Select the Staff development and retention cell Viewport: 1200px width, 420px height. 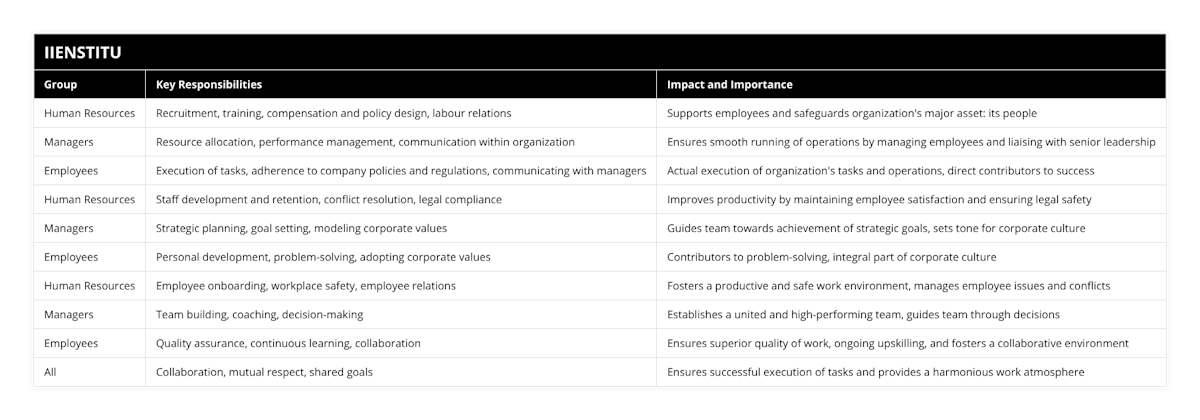[x=329, y=200]
